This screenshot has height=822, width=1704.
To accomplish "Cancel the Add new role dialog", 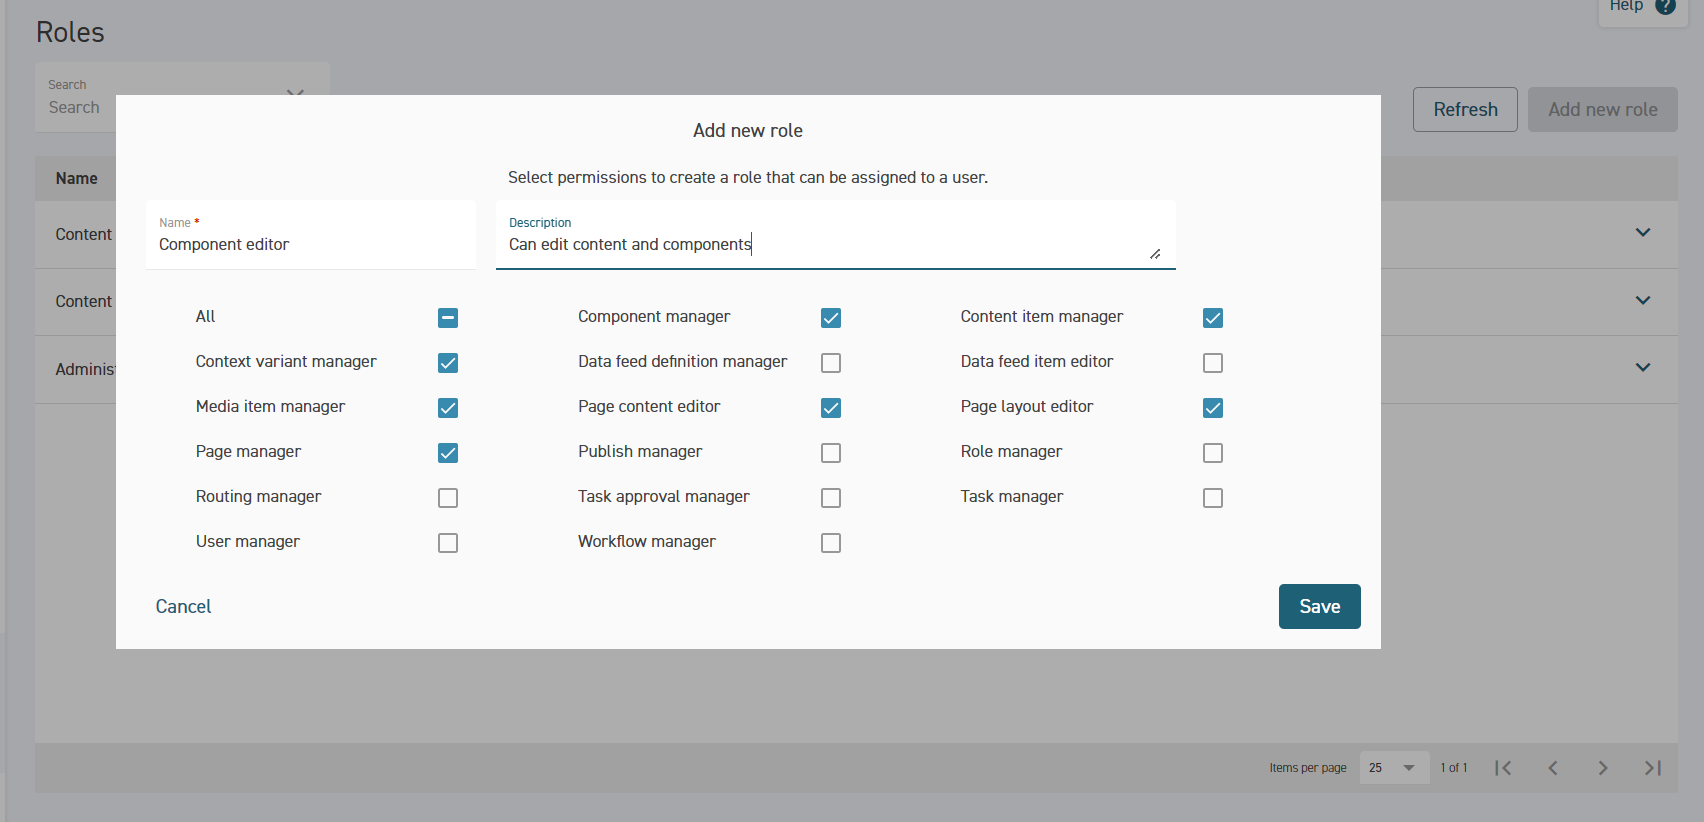I will point(183,606).
